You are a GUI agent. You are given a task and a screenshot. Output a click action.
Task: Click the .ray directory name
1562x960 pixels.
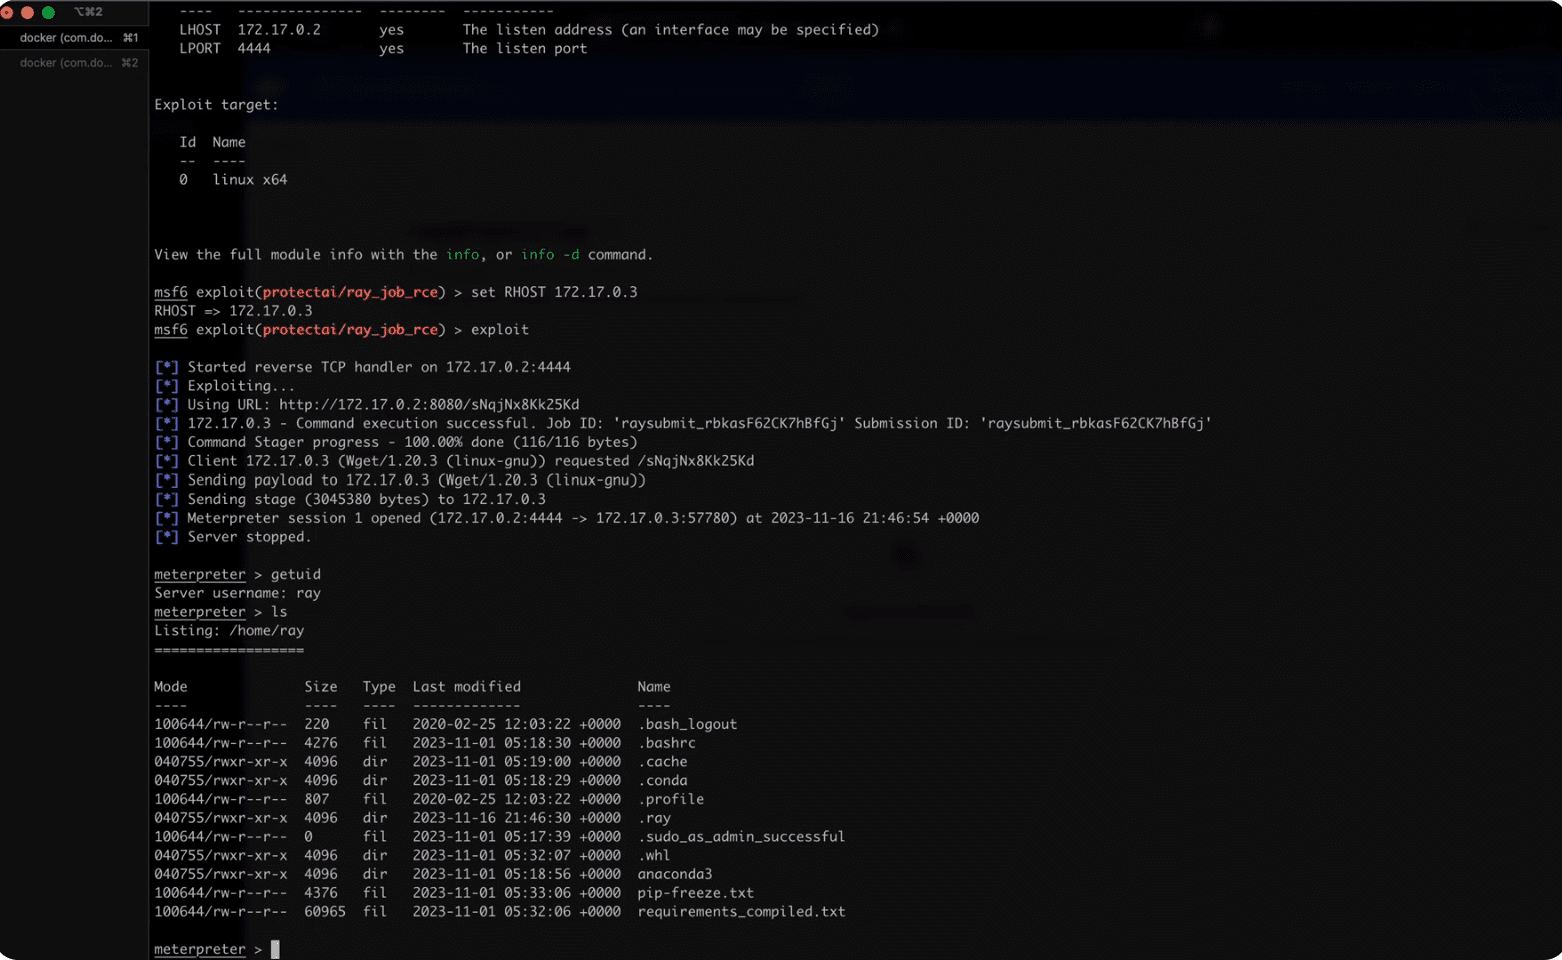coord(654,818)
